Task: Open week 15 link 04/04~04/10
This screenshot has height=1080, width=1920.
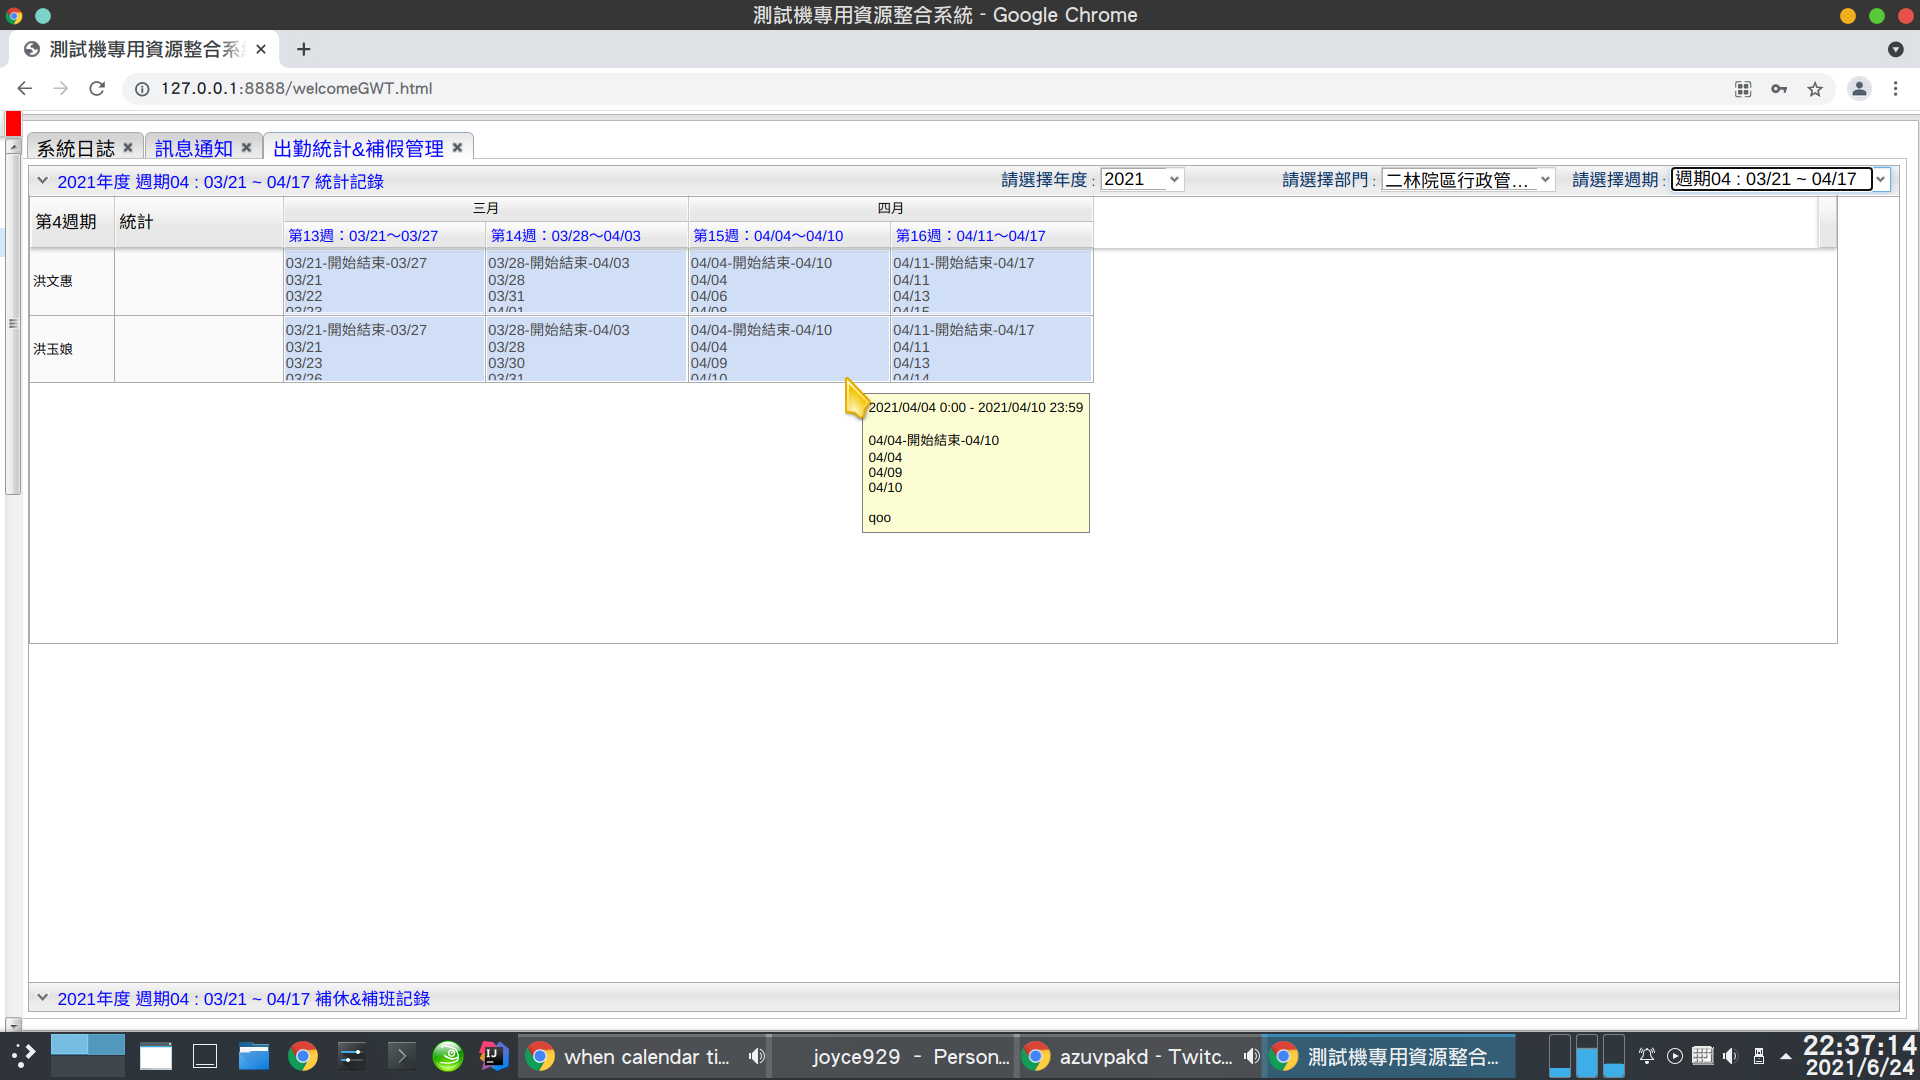Action: tap(768, 236)
